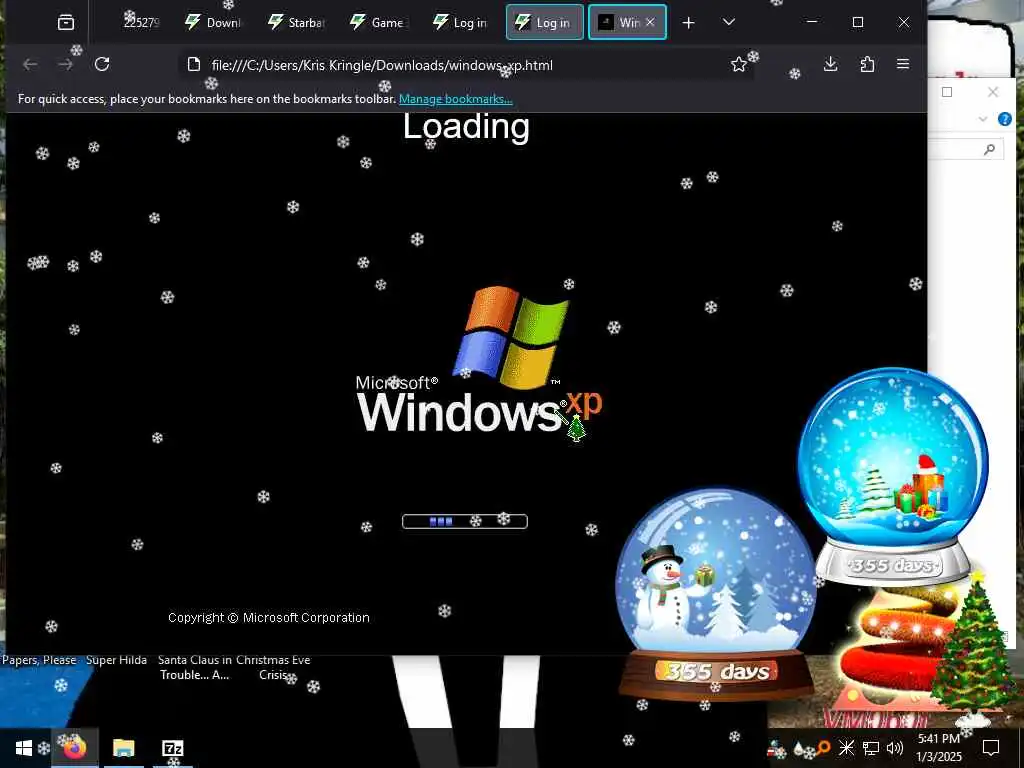
Task: Open Firefox from the taskbar
Action: tap(74, 748)
